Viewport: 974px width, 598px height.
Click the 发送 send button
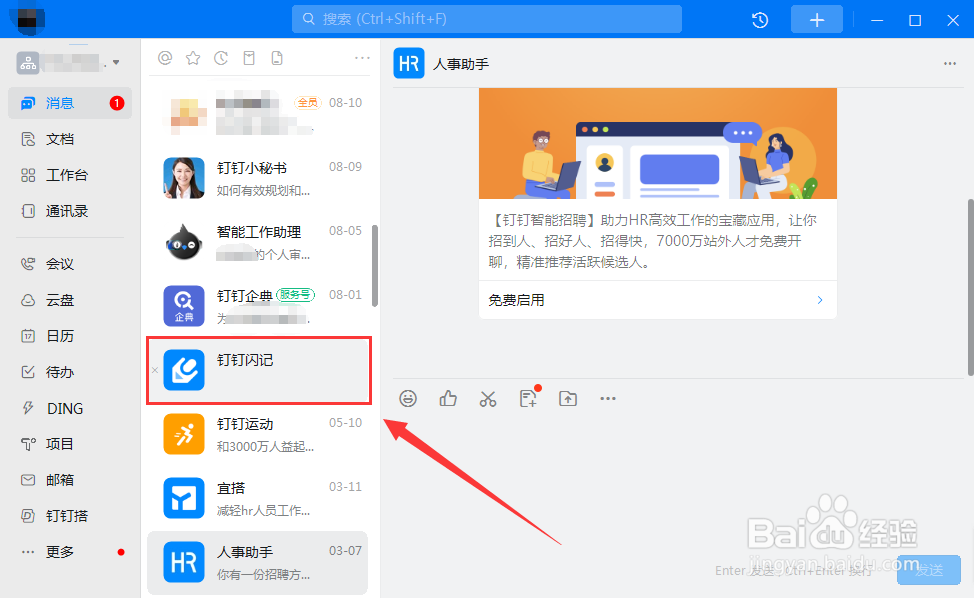pos(929,569)
